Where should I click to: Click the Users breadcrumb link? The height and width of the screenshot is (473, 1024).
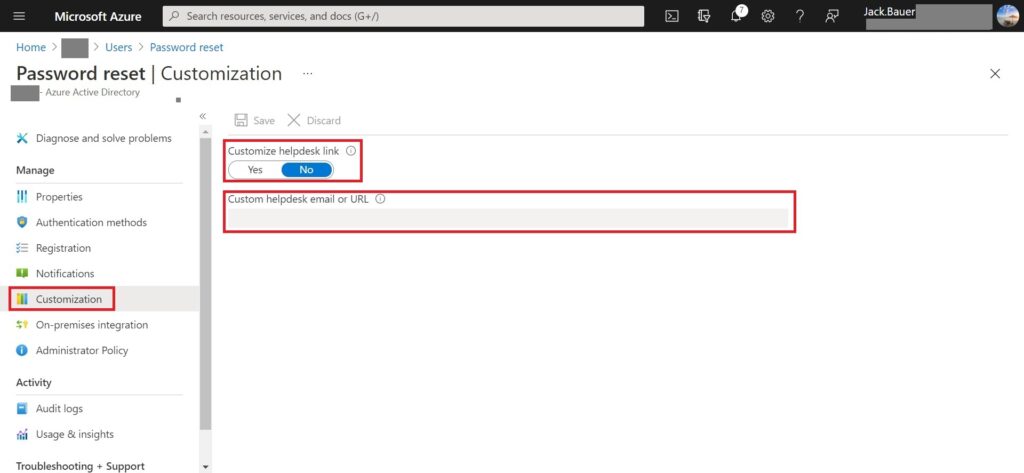[118, 47]
